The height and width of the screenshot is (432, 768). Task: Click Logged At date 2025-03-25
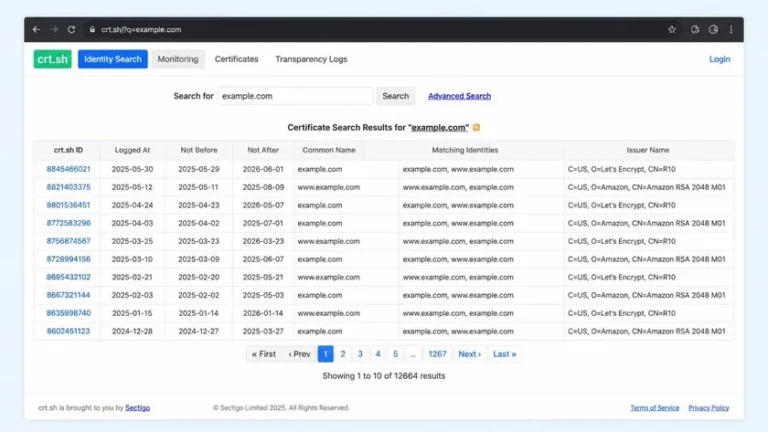(x=132, y=241)
